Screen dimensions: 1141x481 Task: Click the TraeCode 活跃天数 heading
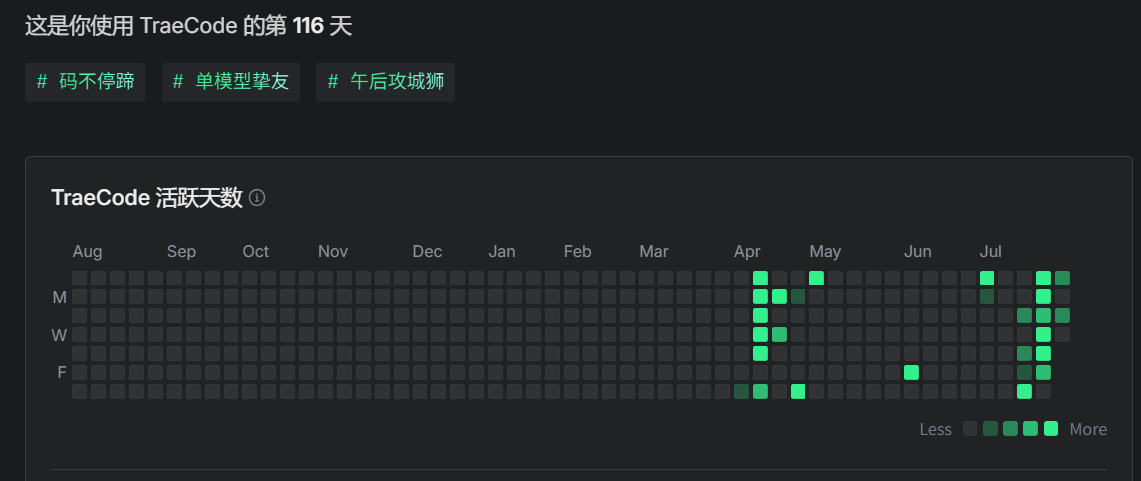coord(147,198)
